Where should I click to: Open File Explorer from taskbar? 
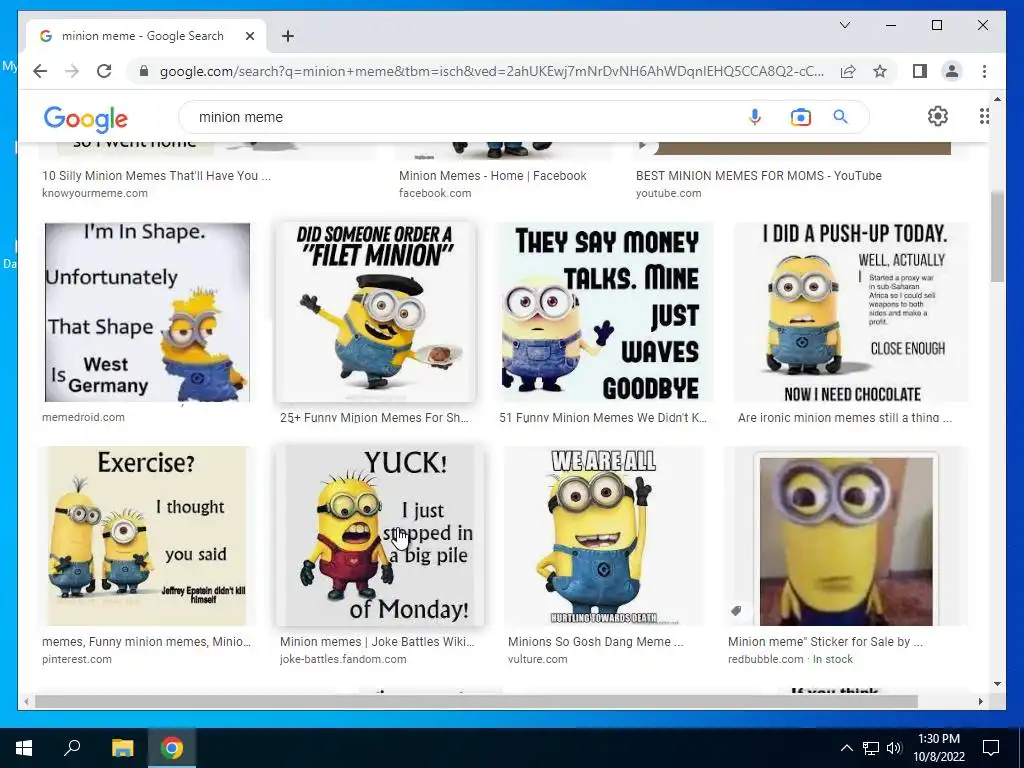[x=122, y=748]
